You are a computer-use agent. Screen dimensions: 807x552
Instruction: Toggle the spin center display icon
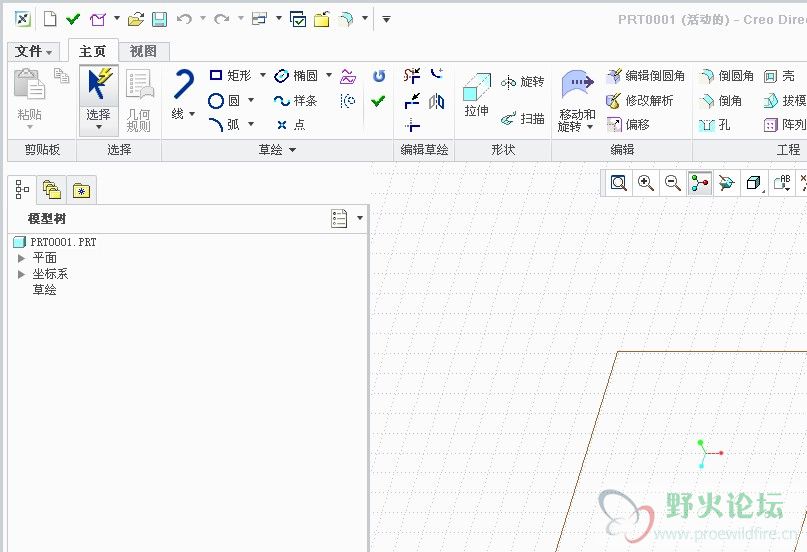pyautogui.click(x=699, y=183)
